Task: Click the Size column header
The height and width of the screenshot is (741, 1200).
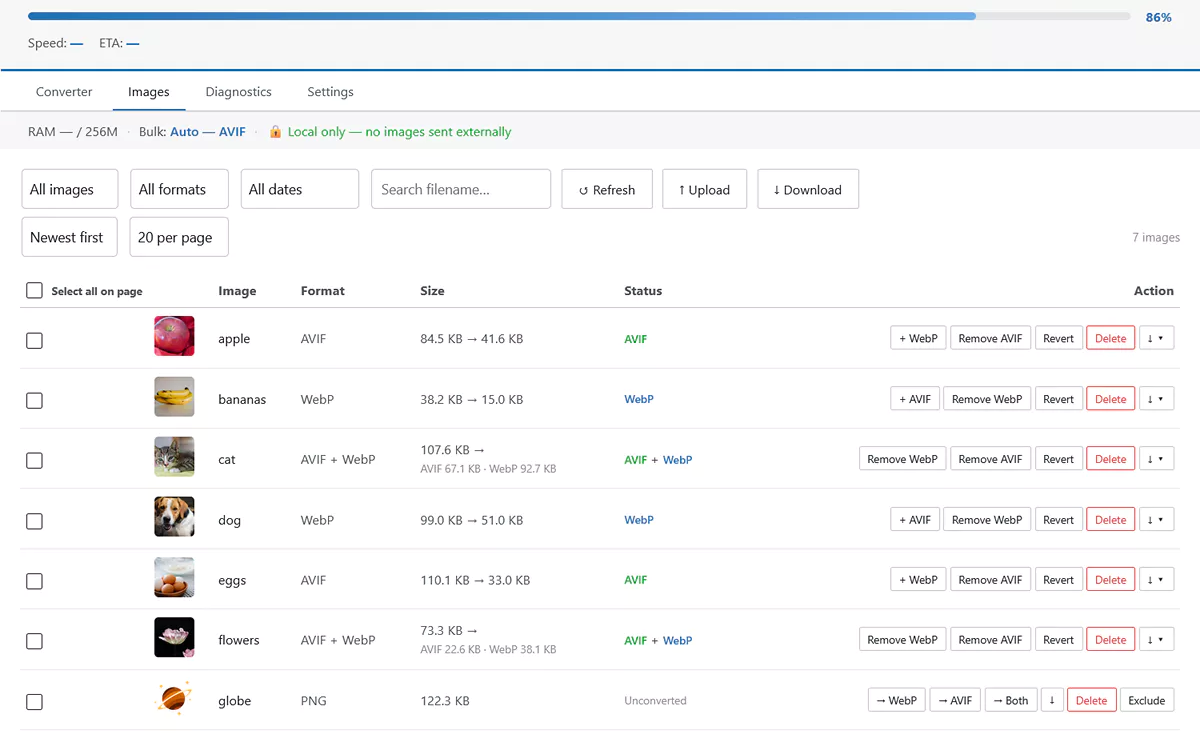Action: [432, 291]
